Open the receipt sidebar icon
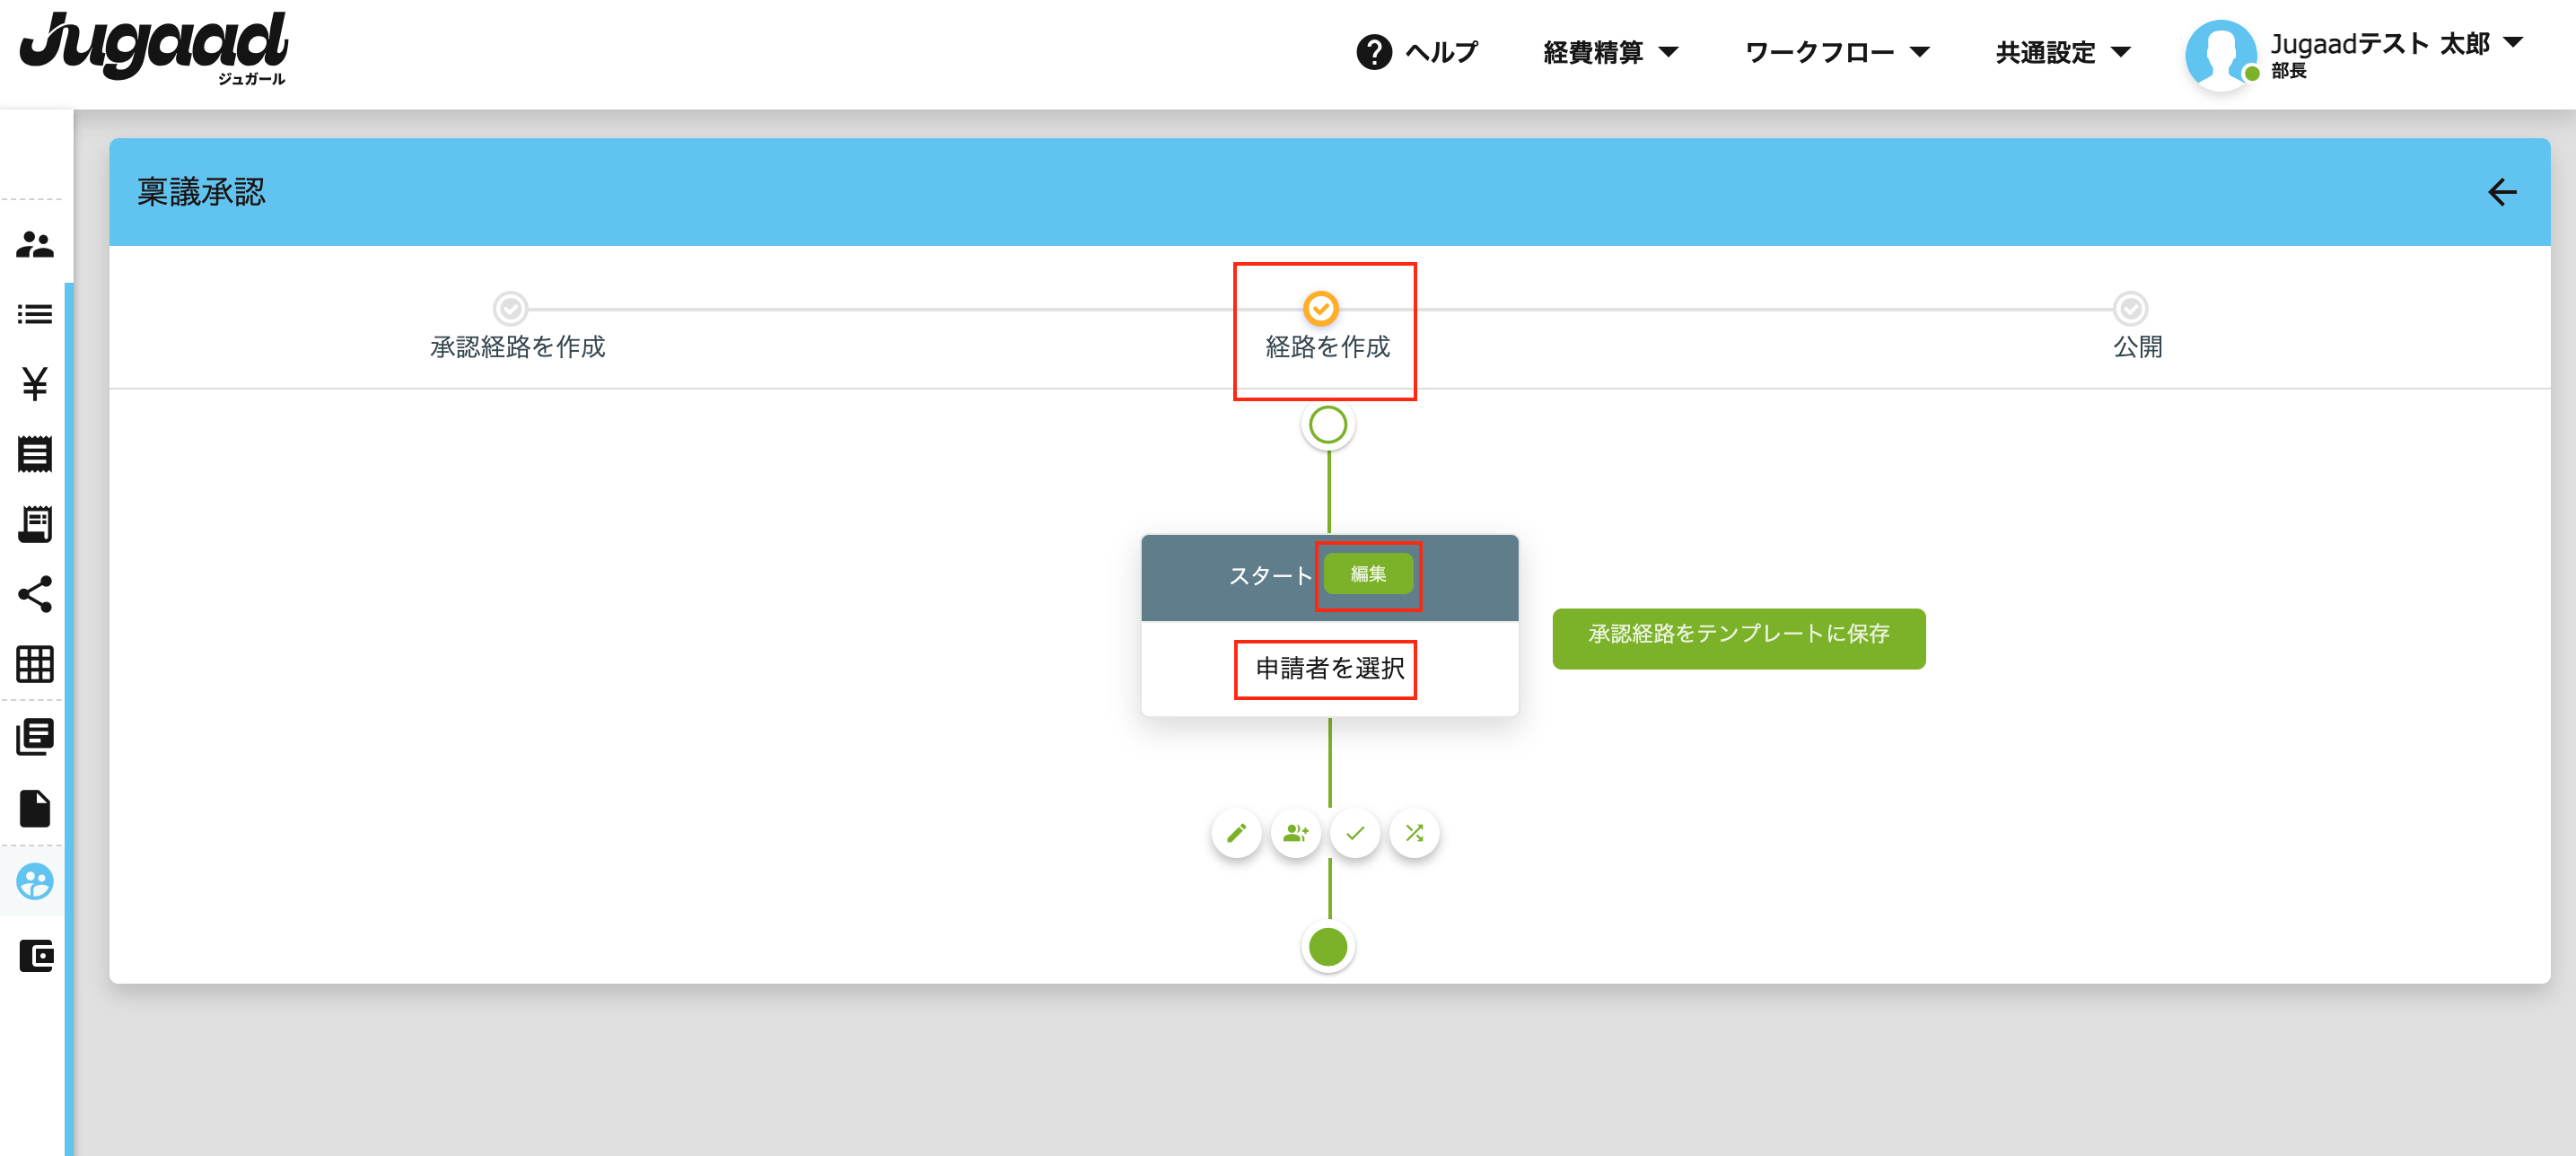The width and height of the screenshot is (2576, 1156). tap(35, 454)
